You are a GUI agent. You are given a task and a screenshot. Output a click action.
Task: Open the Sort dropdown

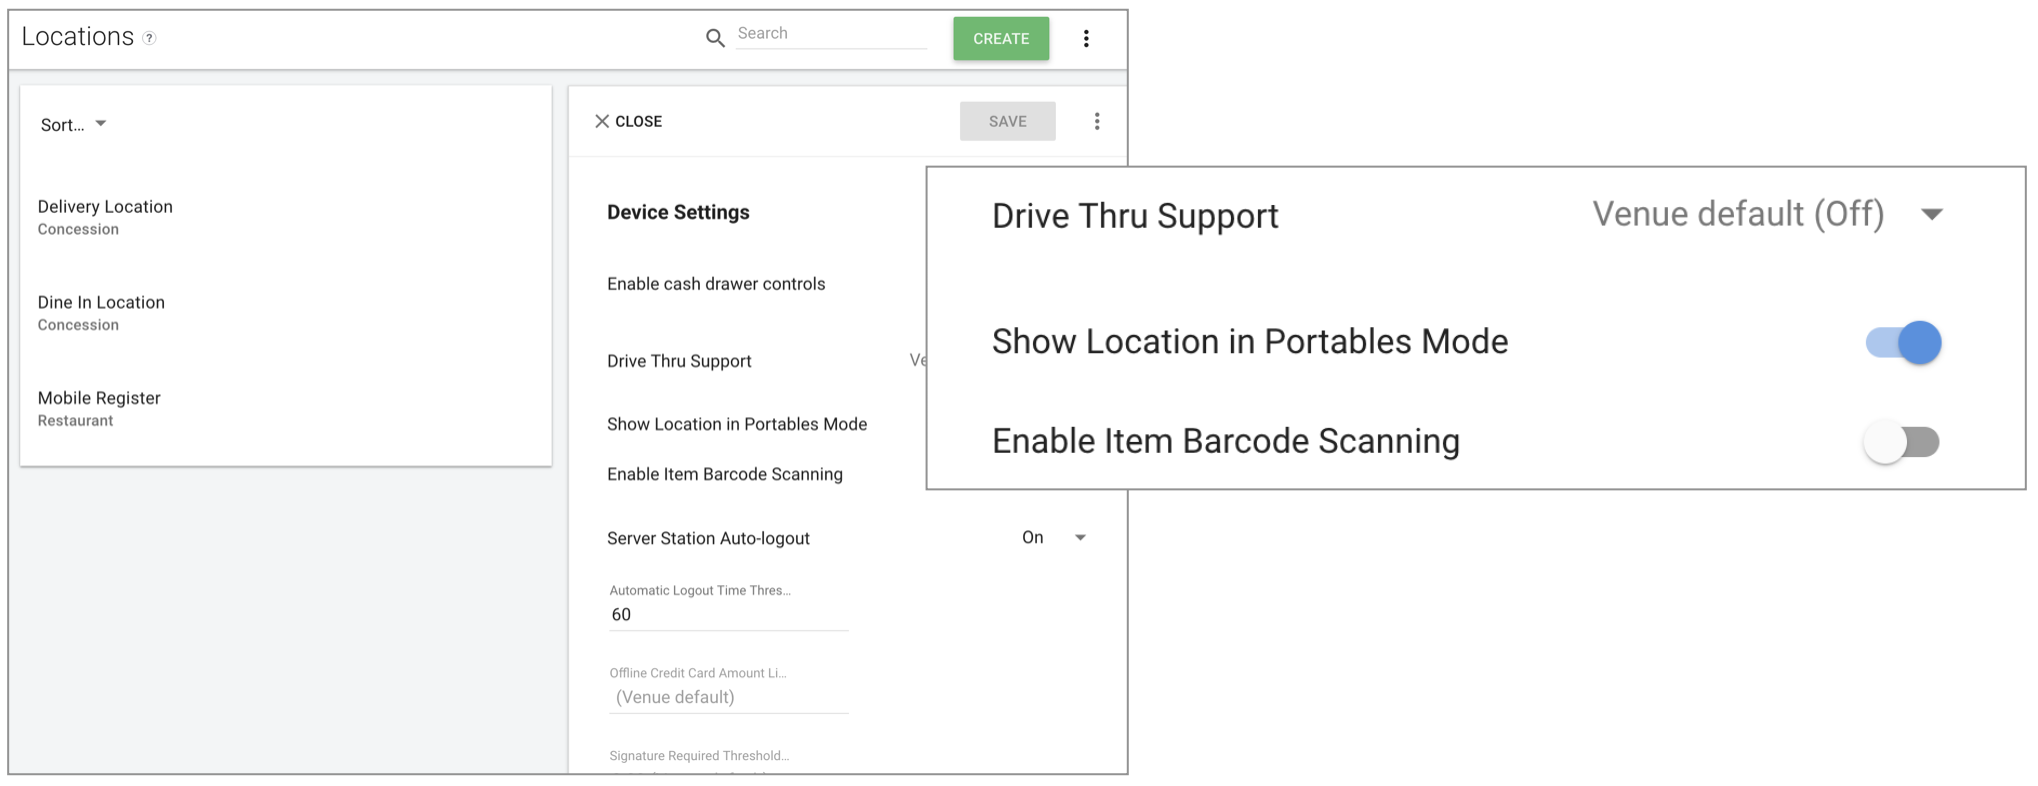tap(73, 124)
